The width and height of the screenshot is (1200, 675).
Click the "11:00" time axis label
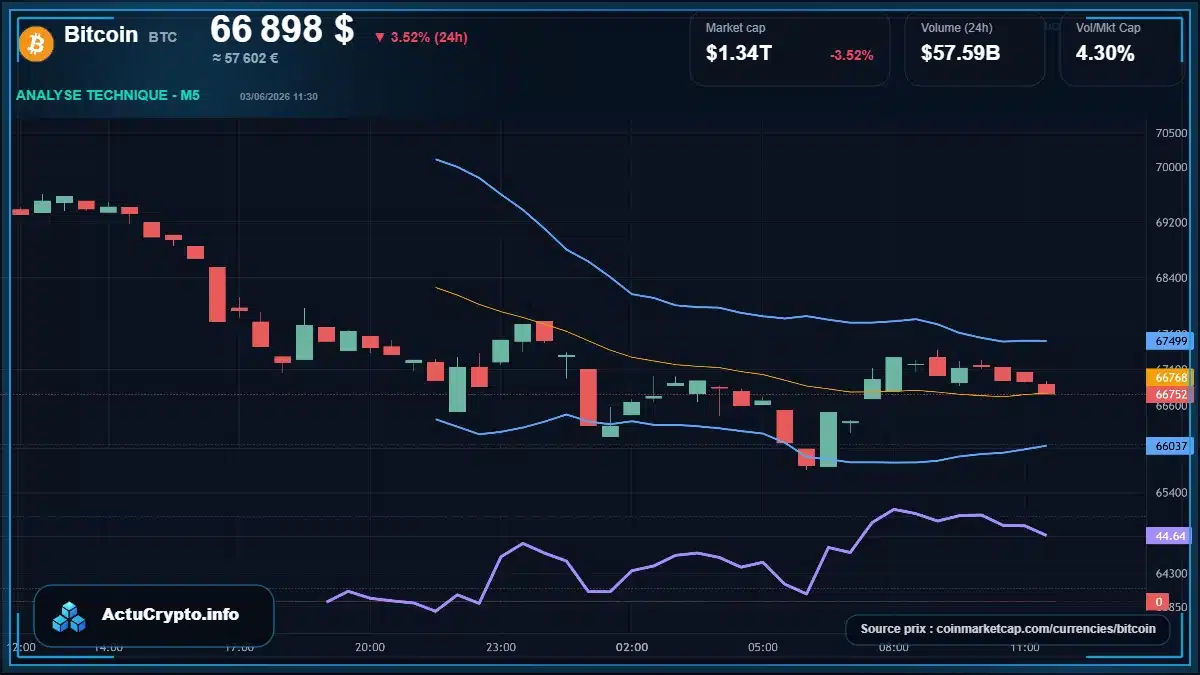pos(1024,647)
